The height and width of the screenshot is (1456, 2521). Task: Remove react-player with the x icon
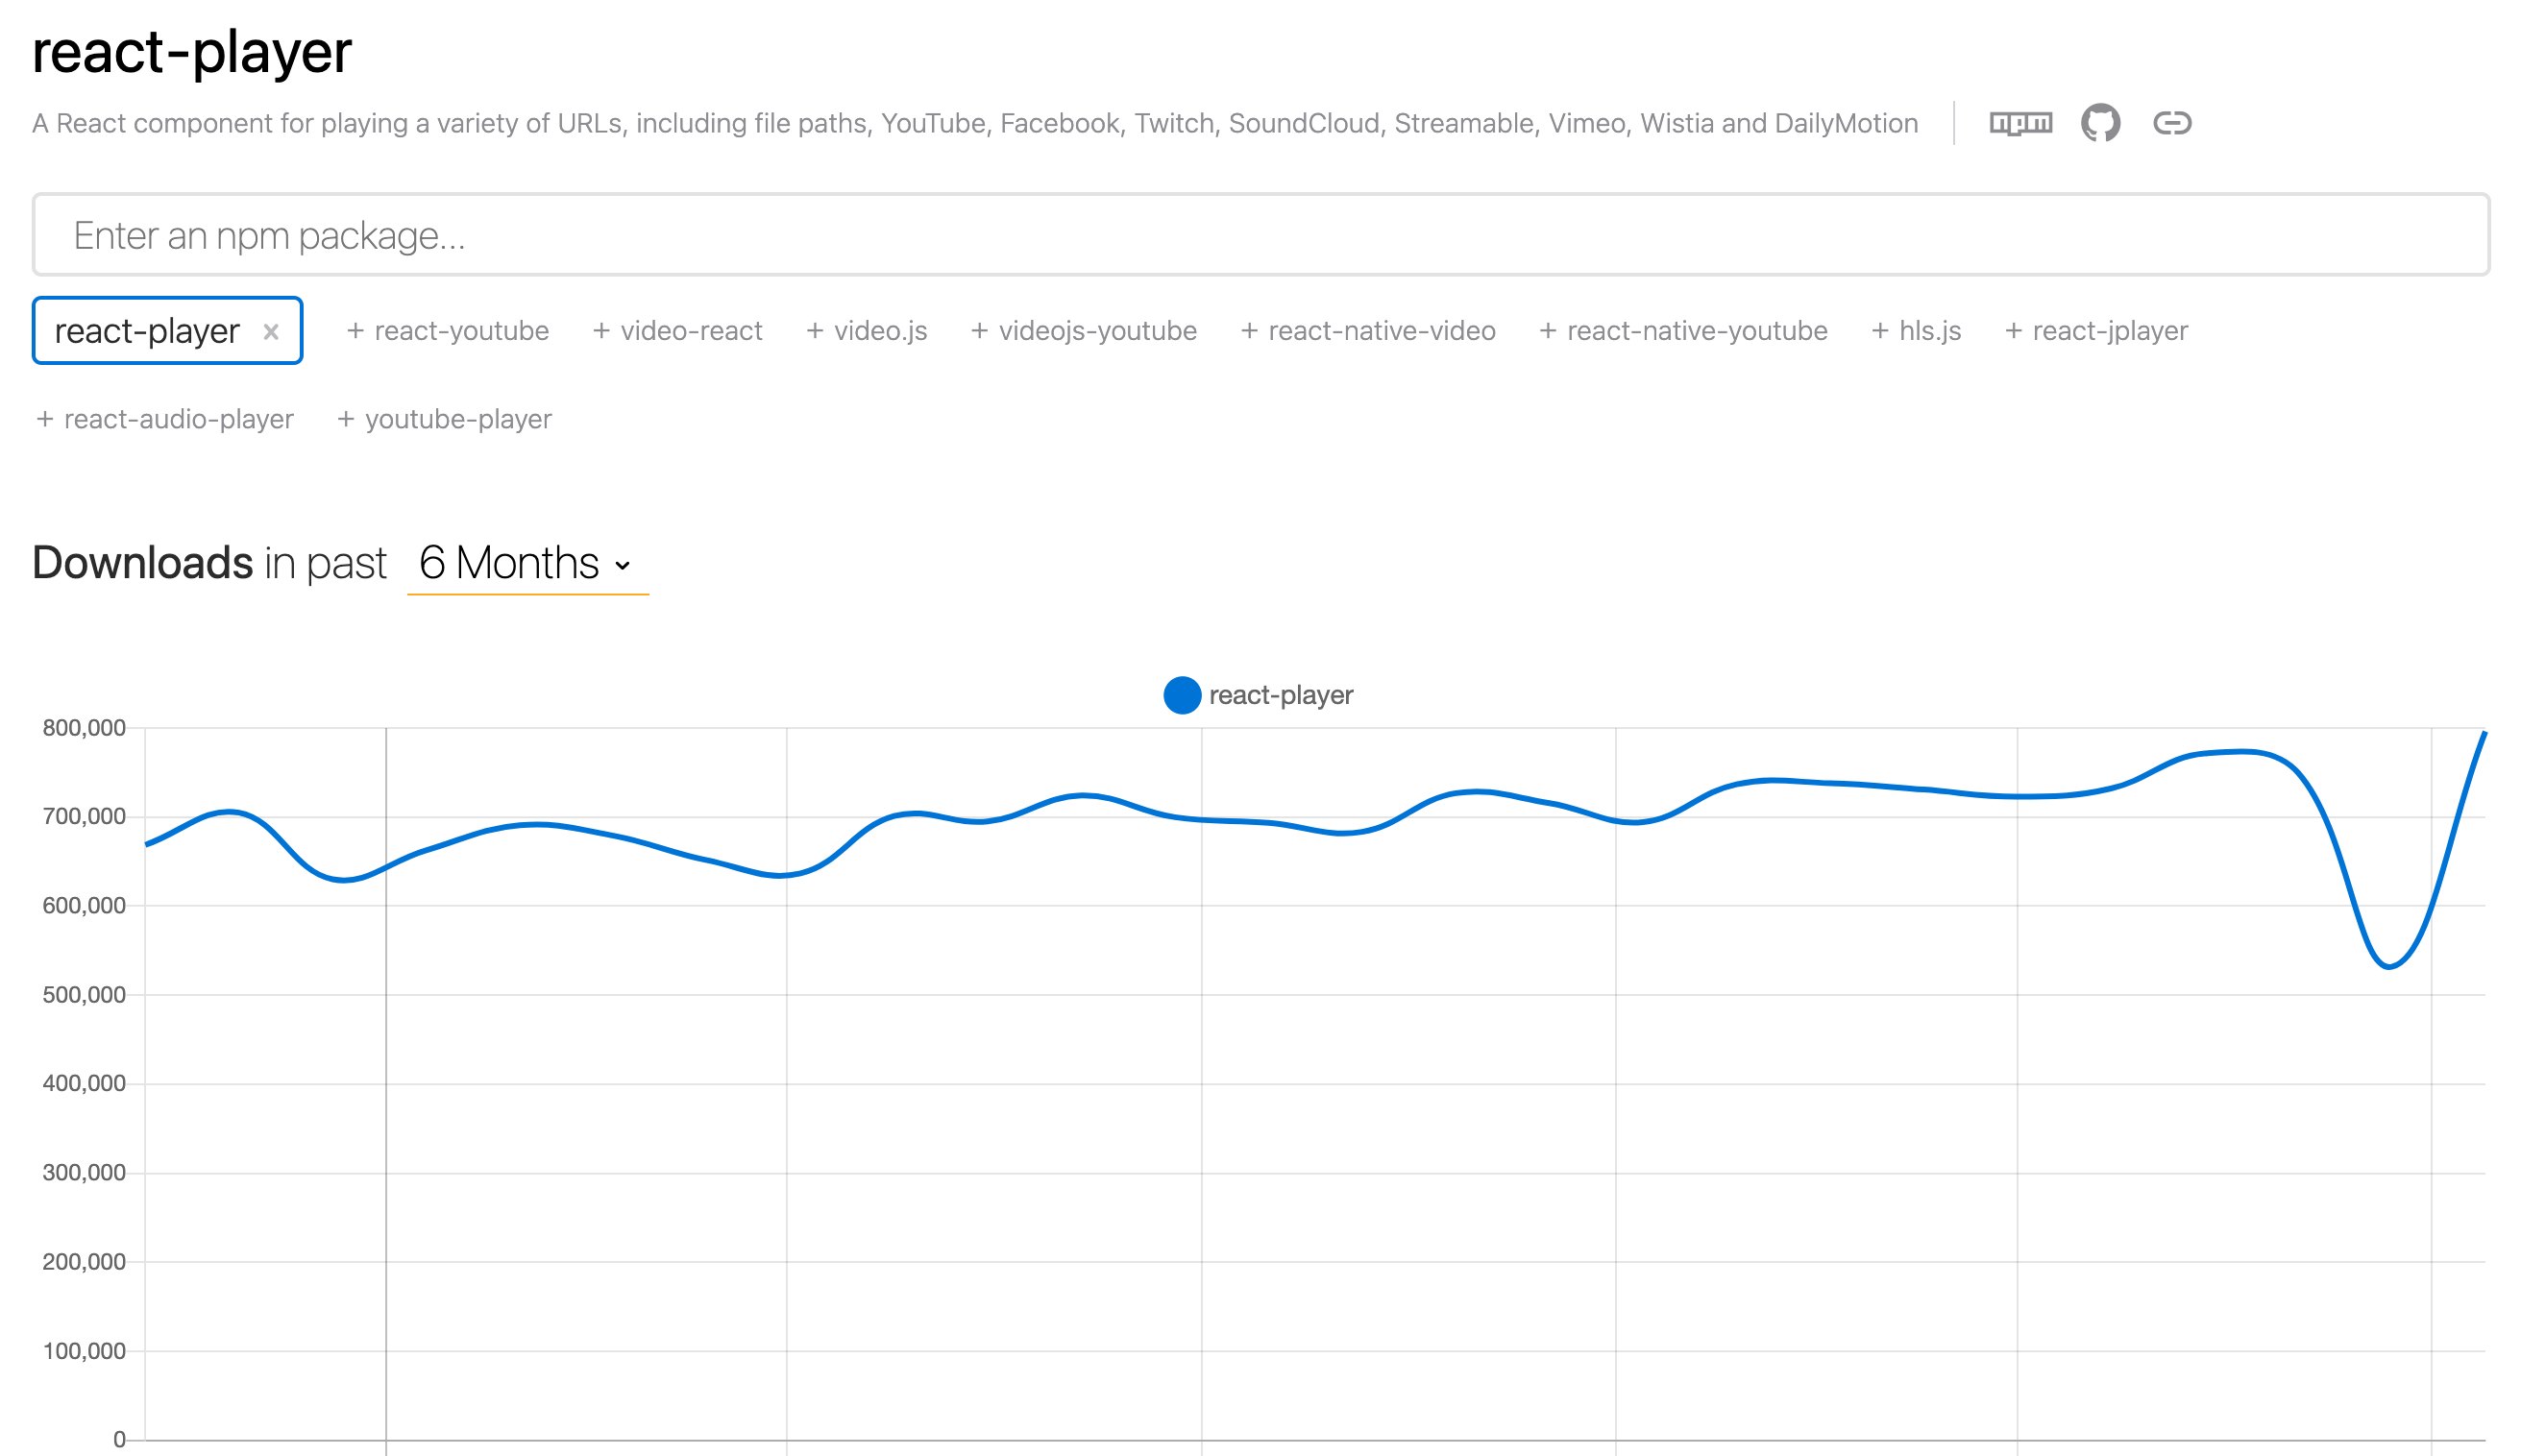(271, 332)
